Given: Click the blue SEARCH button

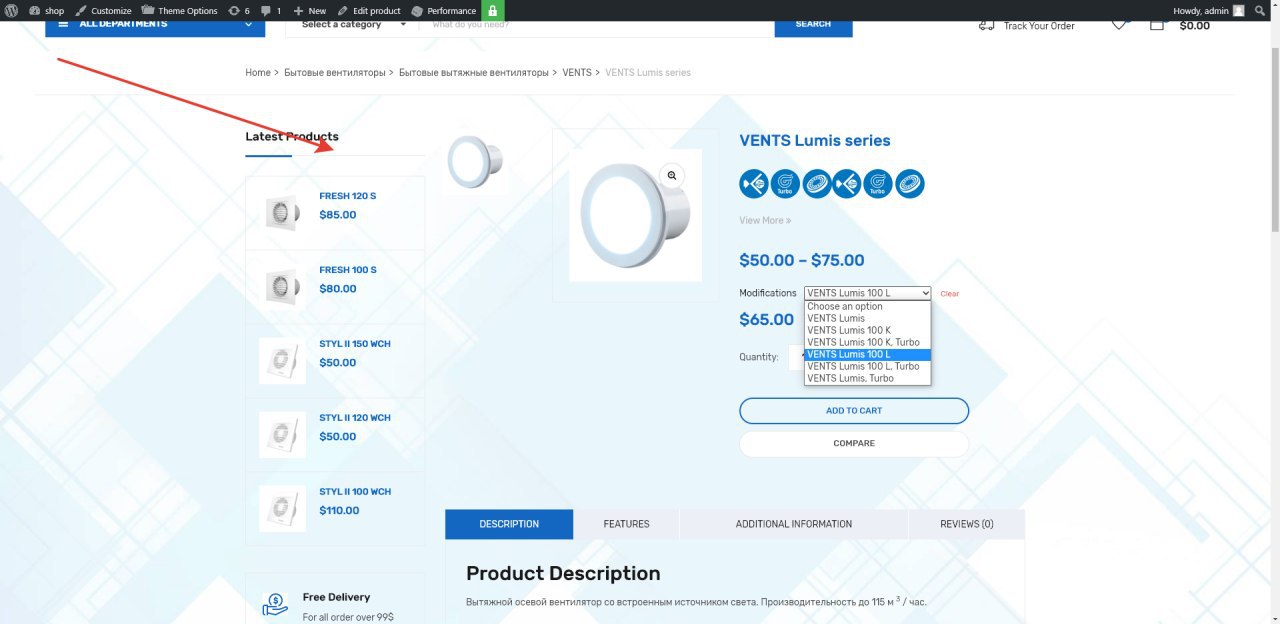Looking at the screenshot, I should [x=813, y=24].
